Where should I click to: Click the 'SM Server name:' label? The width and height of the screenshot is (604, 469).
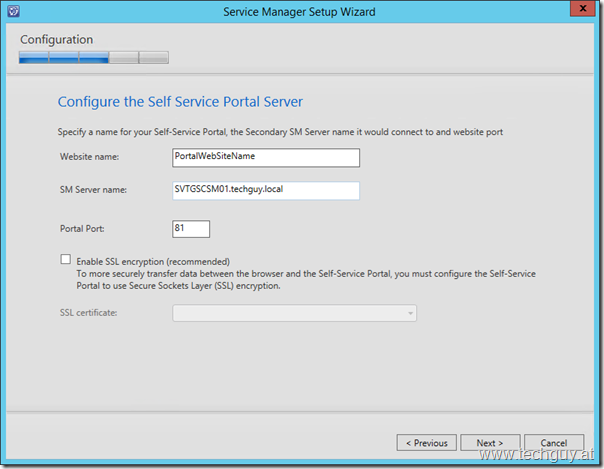(93, 190)
